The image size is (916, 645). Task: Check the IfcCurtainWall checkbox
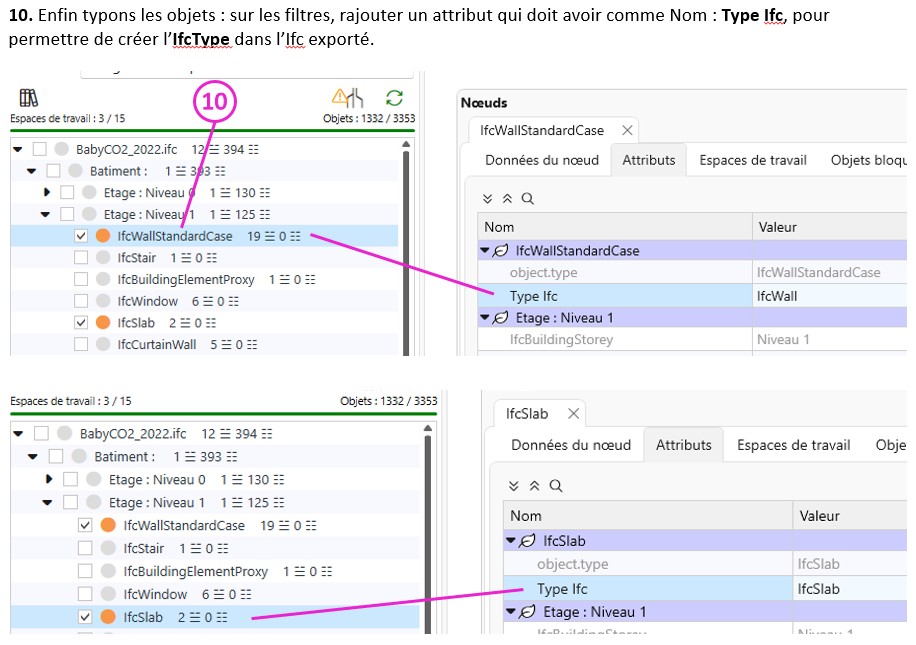[x=81, y=344]
